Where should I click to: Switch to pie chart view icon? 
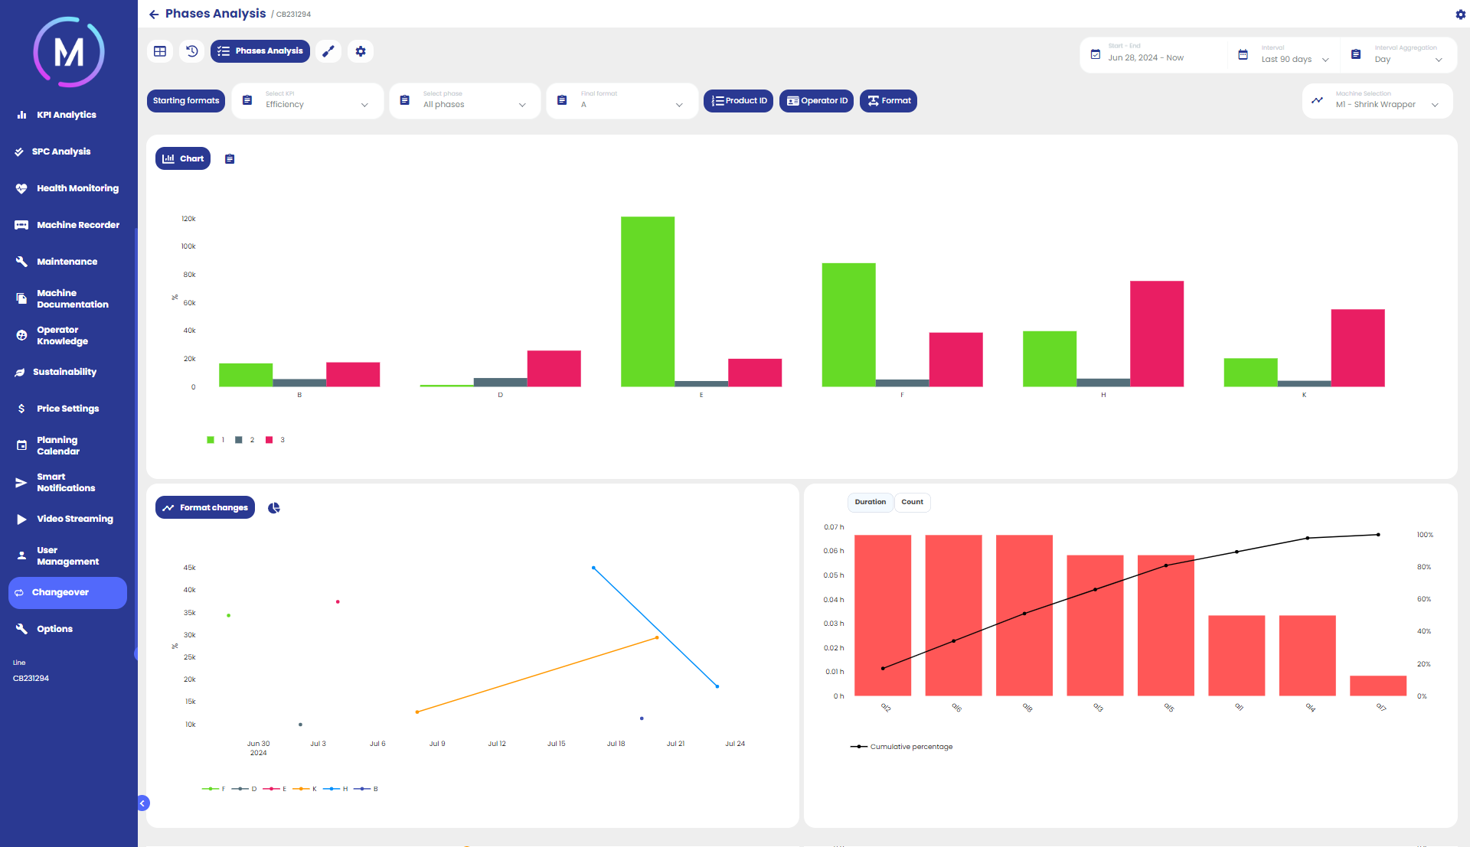[274, 508]
